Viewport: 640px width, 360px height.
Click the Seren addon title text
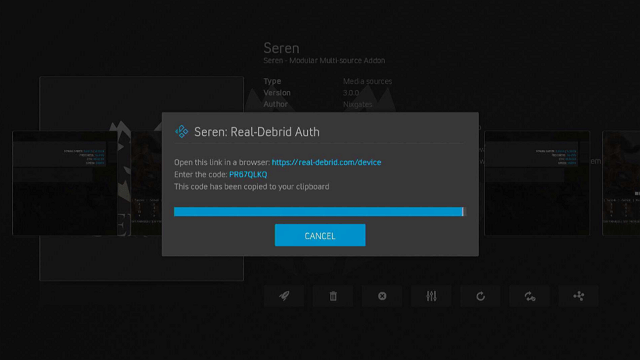click(x=281, y=48)
